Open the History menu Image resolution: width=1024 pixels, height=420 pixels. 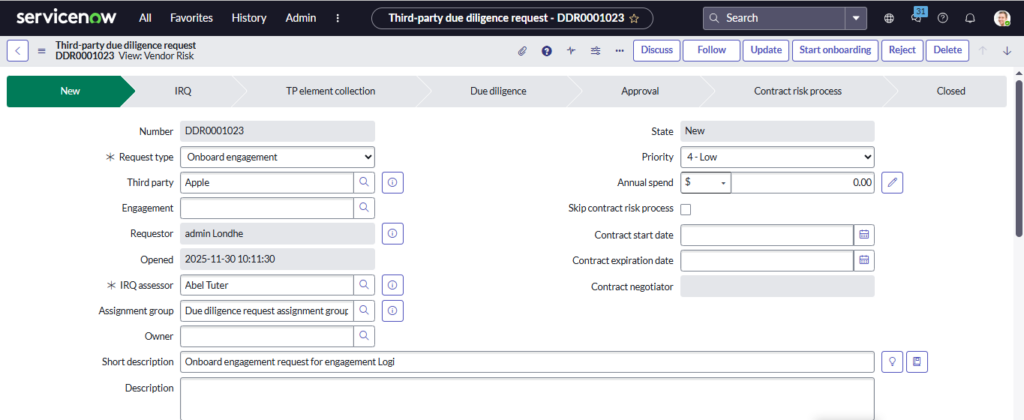pyautogui.click(x=248, y=18)
